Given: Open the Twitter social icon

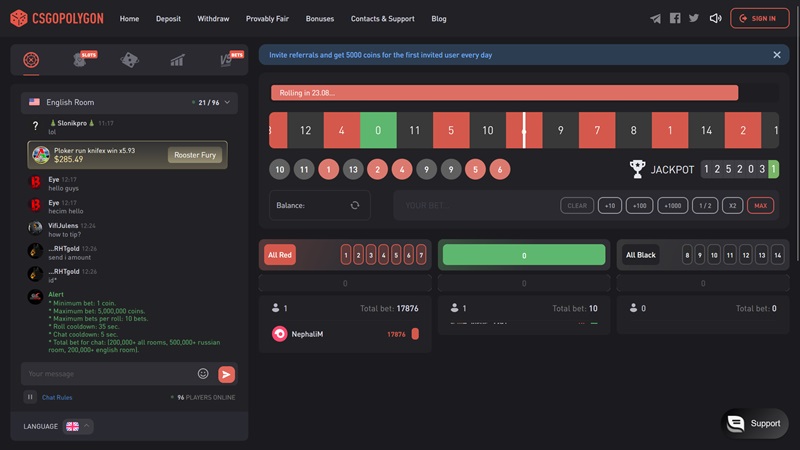Looking at the screenshot, I should coord(694,18).
